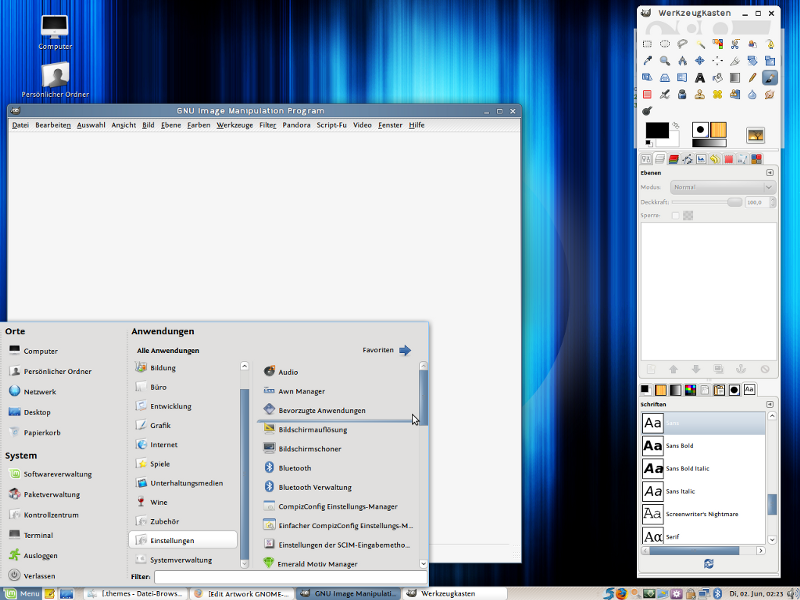Viewport: 800px width, 600px height.
Task: Click the Verlassen entry in the menu
Action: click(32, 576)
